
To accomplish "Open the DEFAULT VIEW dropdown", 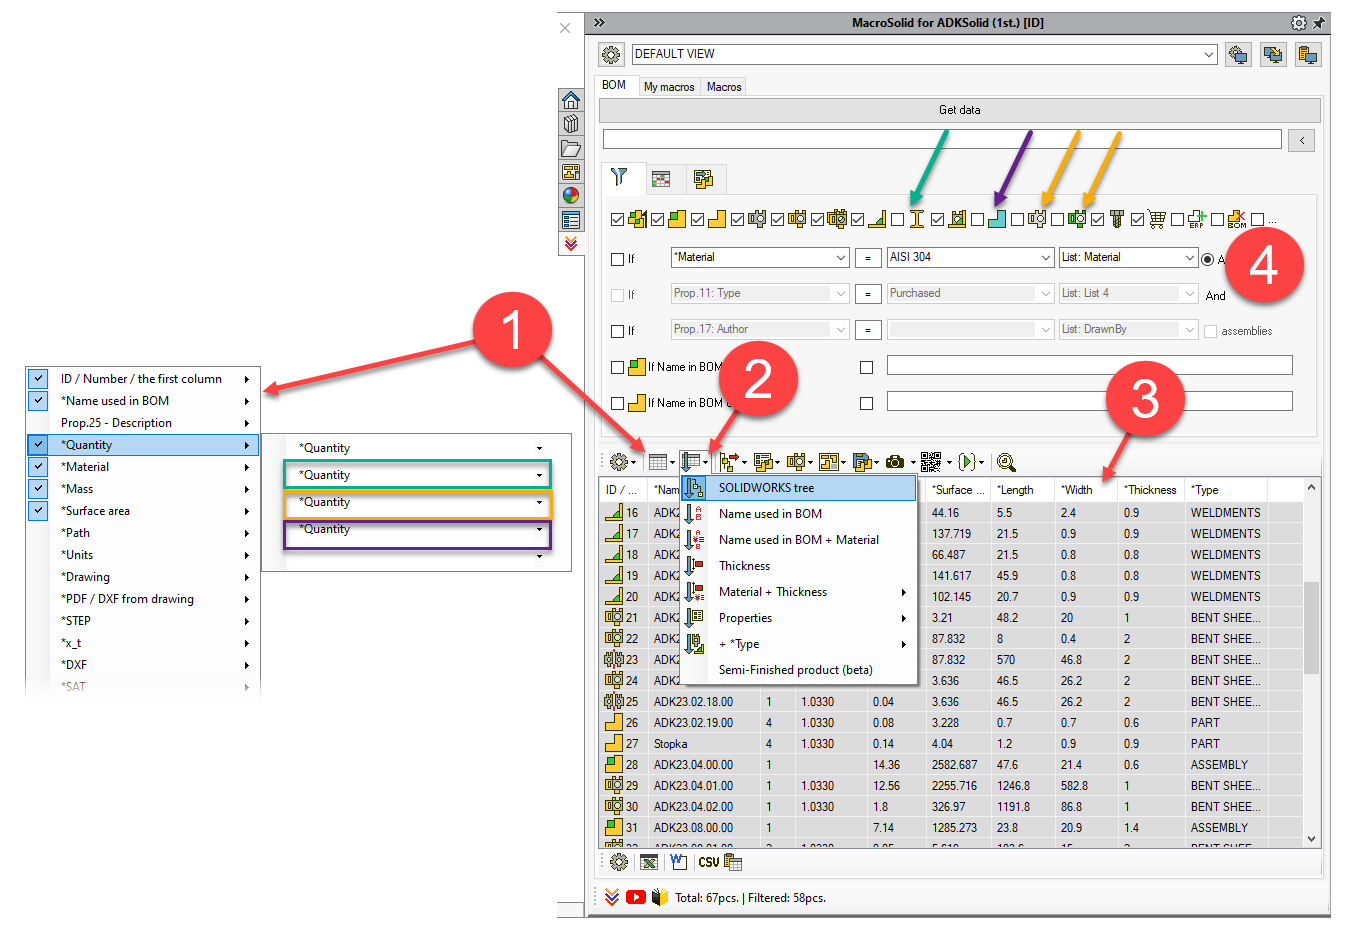I will tap(1208, 54).
